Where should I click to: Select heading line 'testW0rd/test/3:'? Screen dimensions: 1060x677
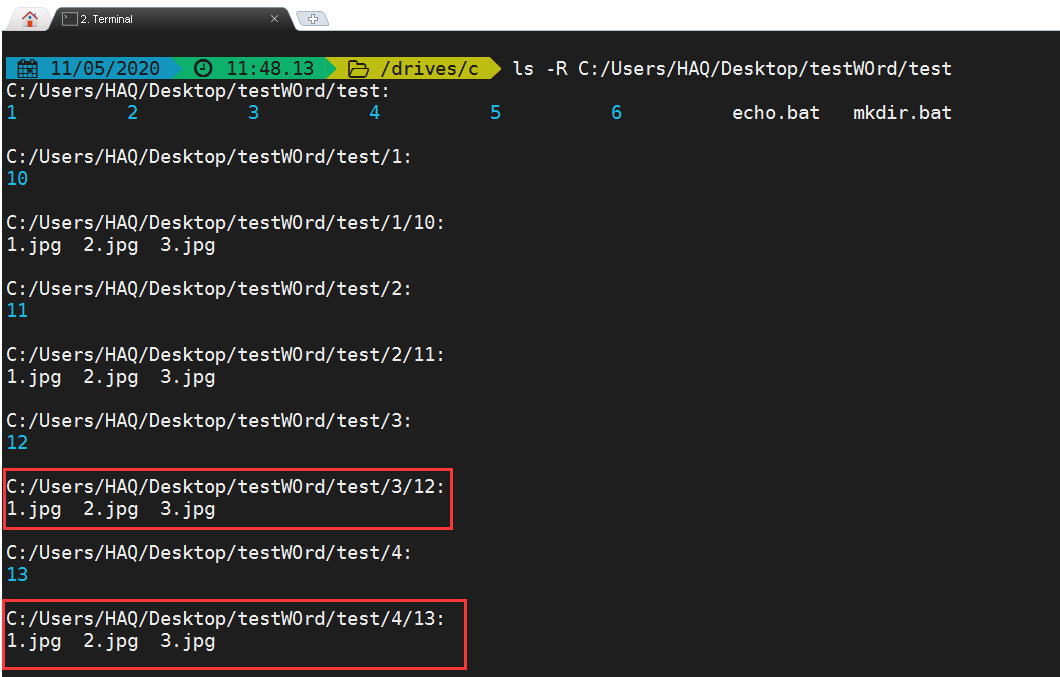pos(209,421)
